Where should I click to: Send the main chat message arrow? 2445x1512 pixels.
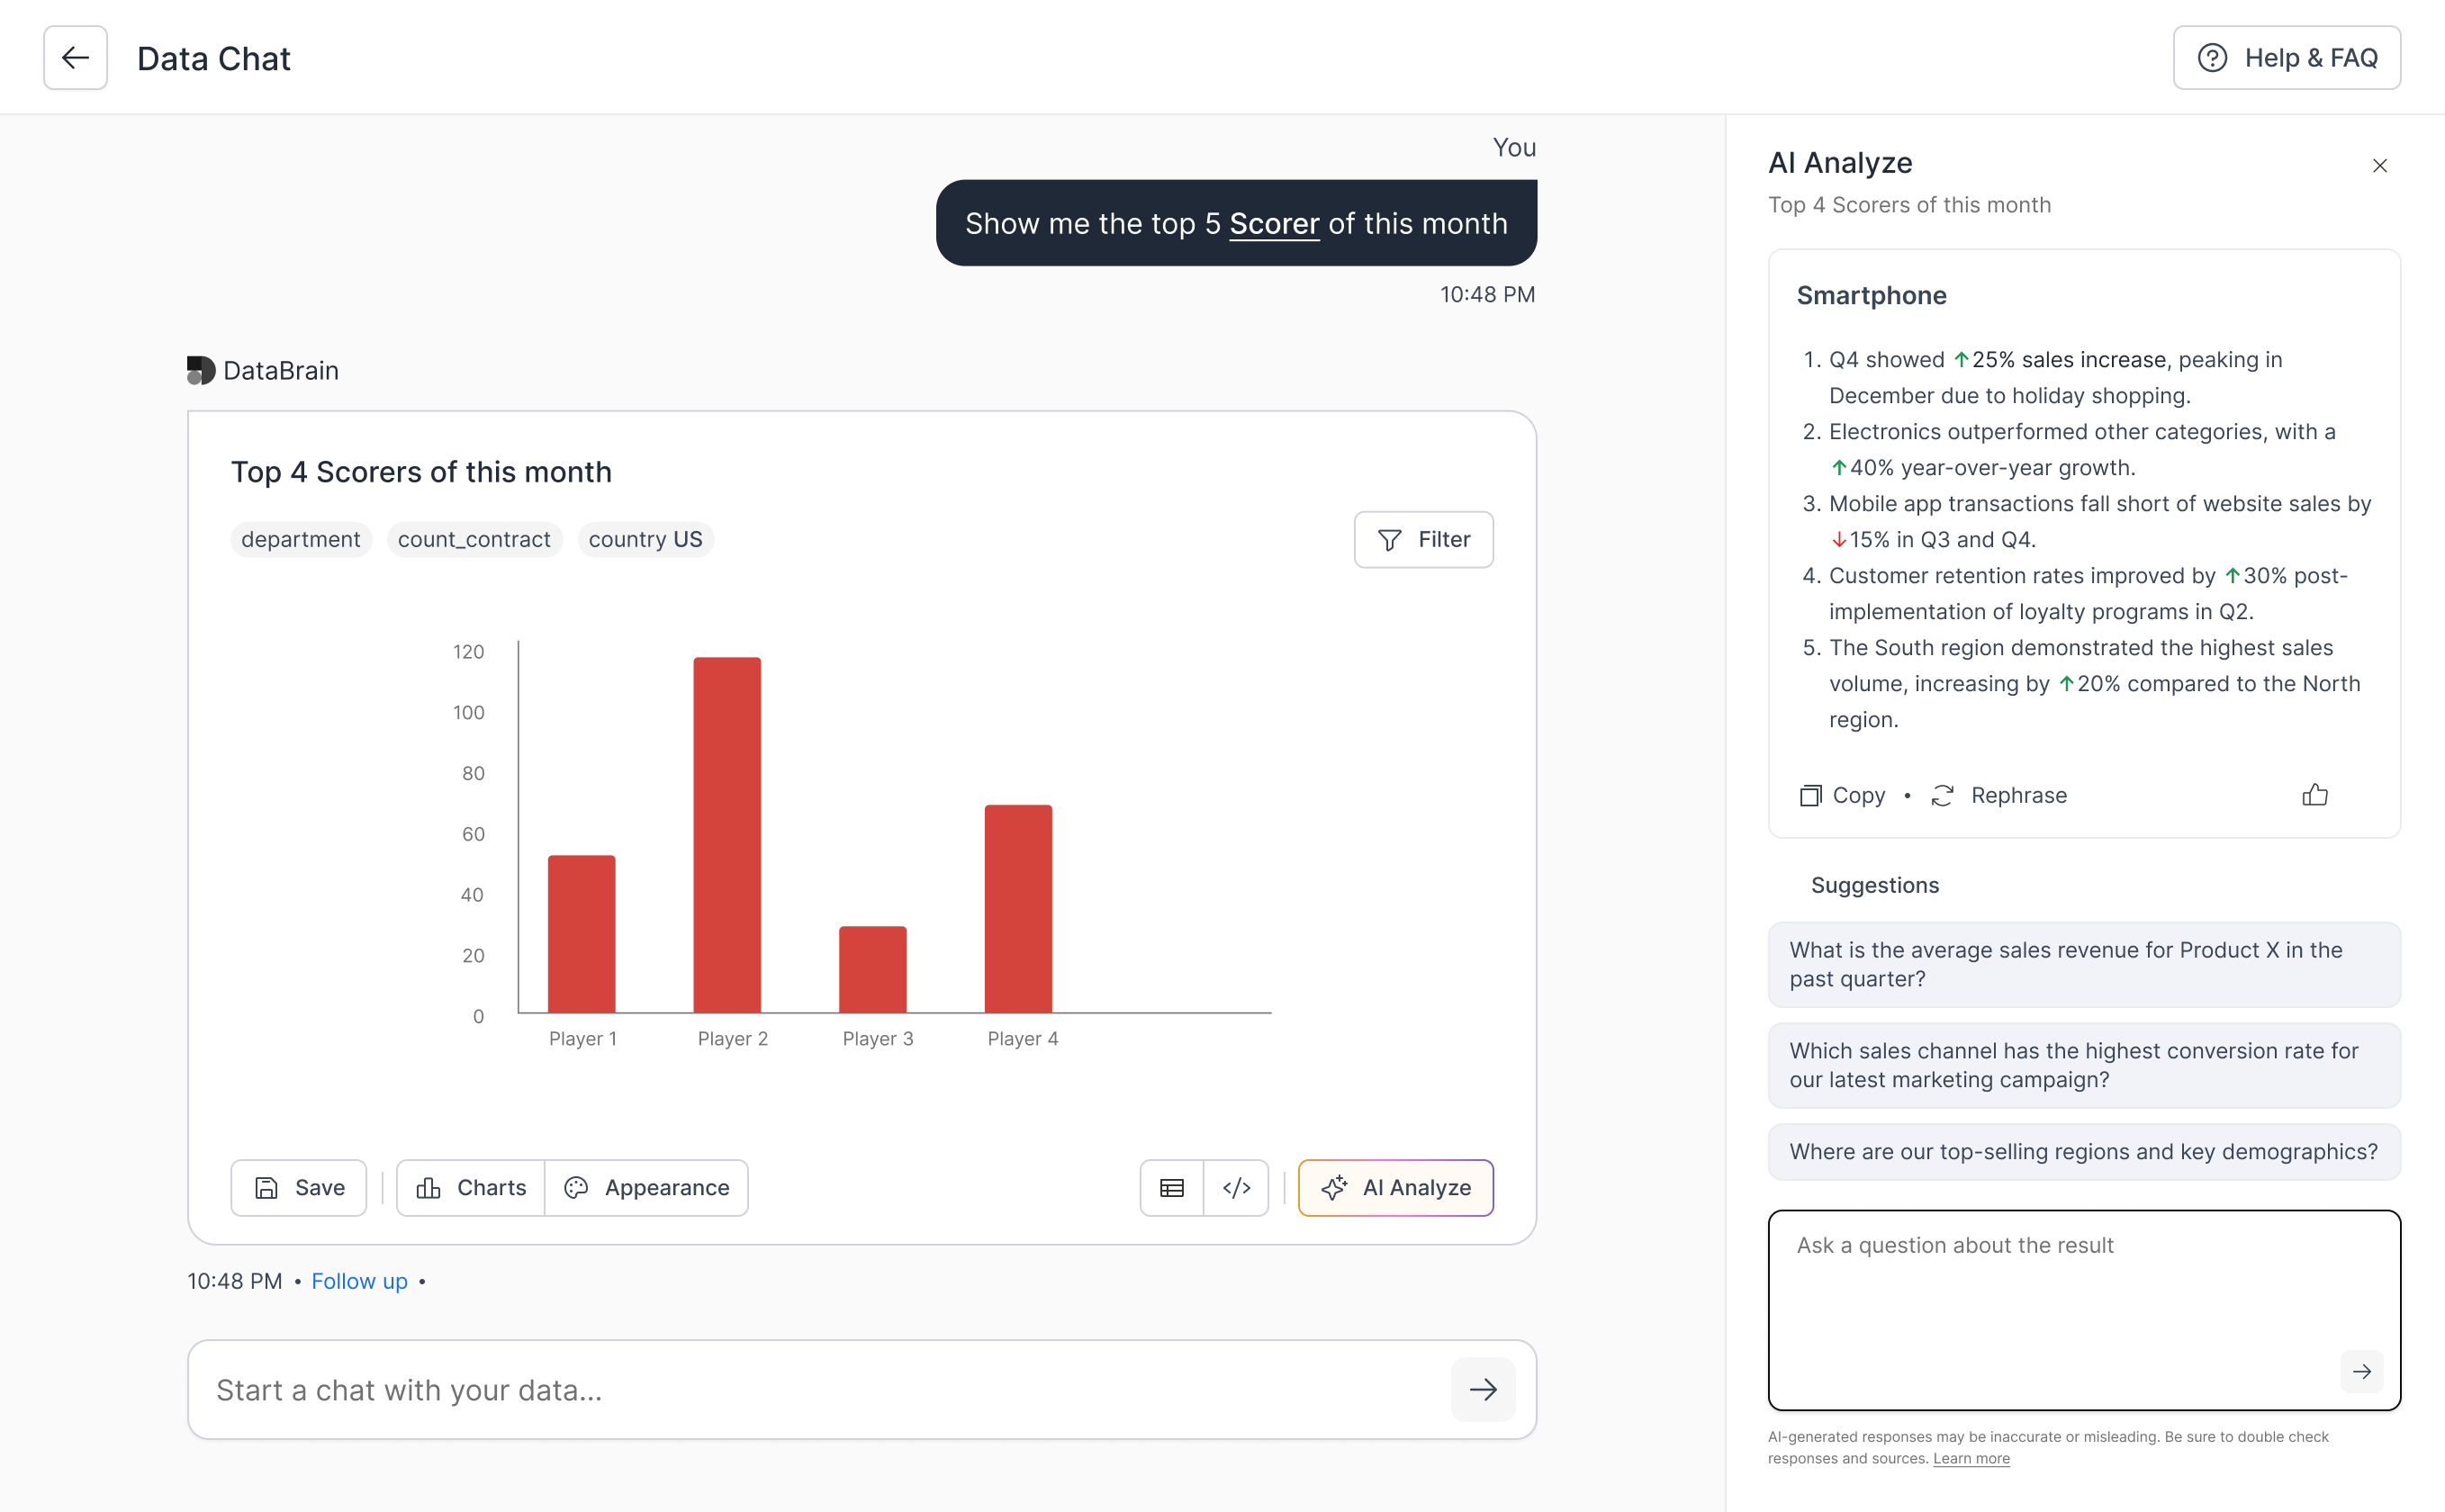coord(1482,1389)
